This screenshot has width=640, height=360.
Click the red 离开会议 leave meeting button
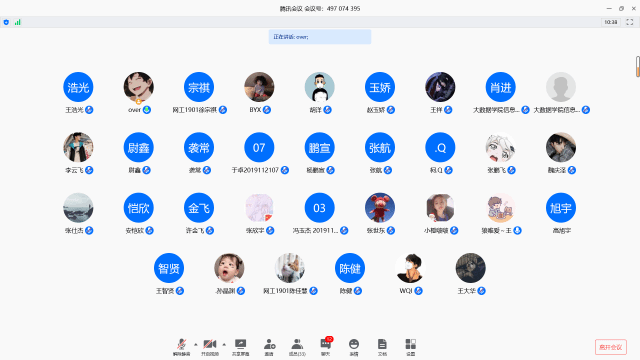click(x=611, y=347)
